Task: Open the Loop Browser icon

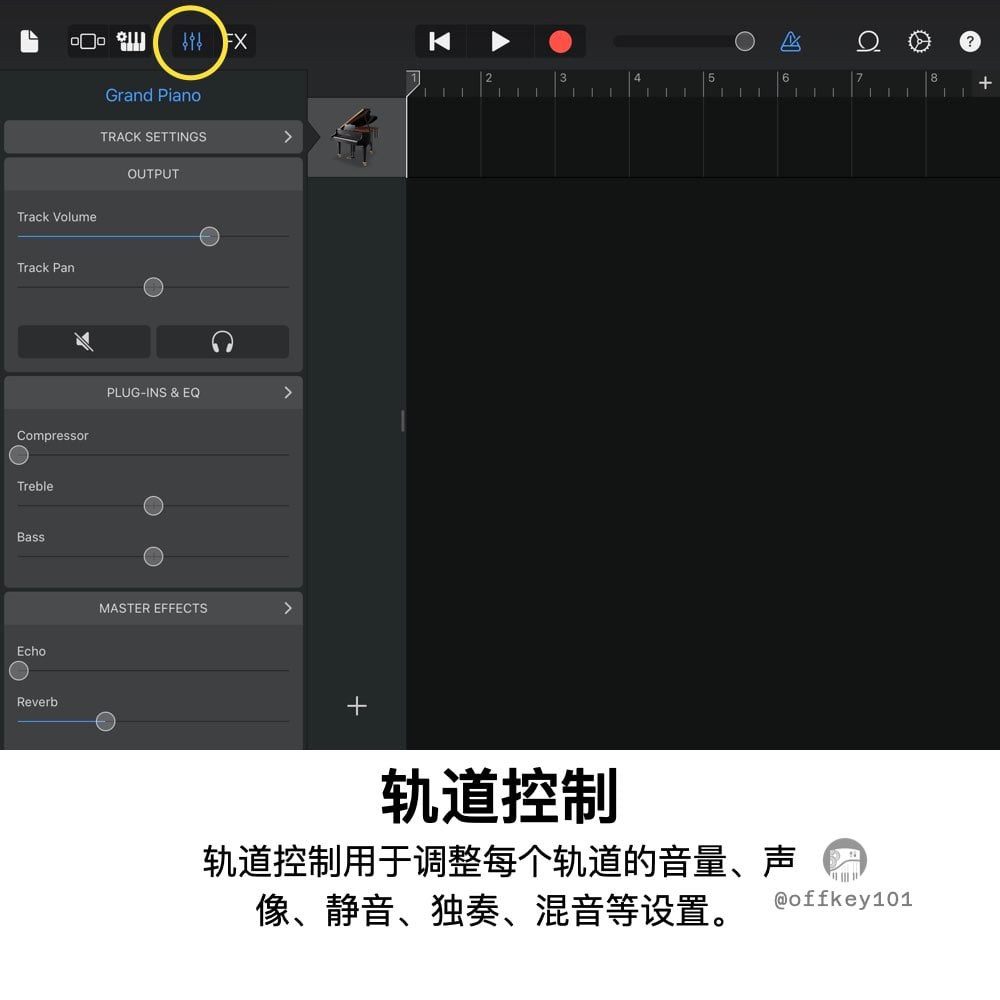Action: click(868, 41)
